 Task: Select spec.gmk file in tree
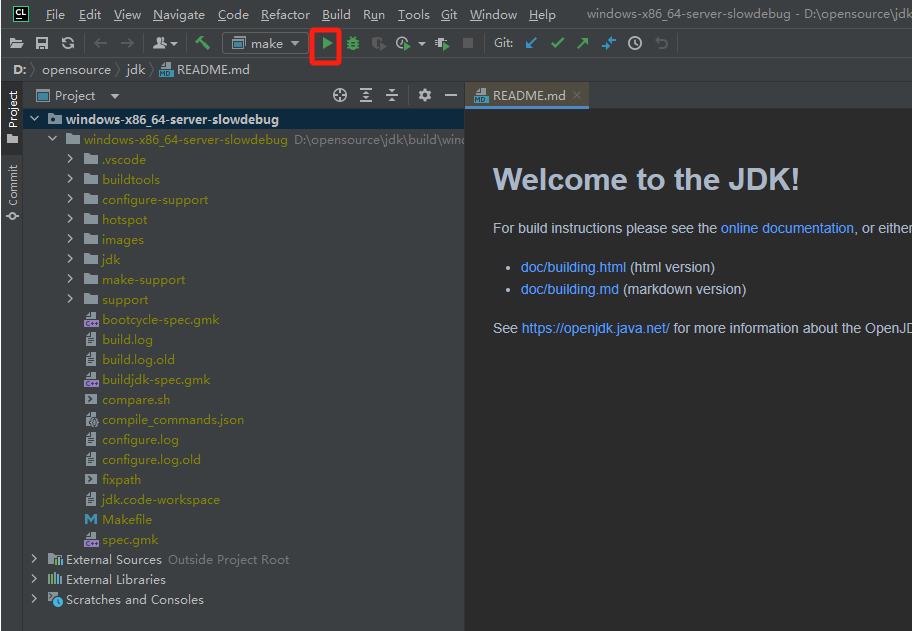coord(130,540)
